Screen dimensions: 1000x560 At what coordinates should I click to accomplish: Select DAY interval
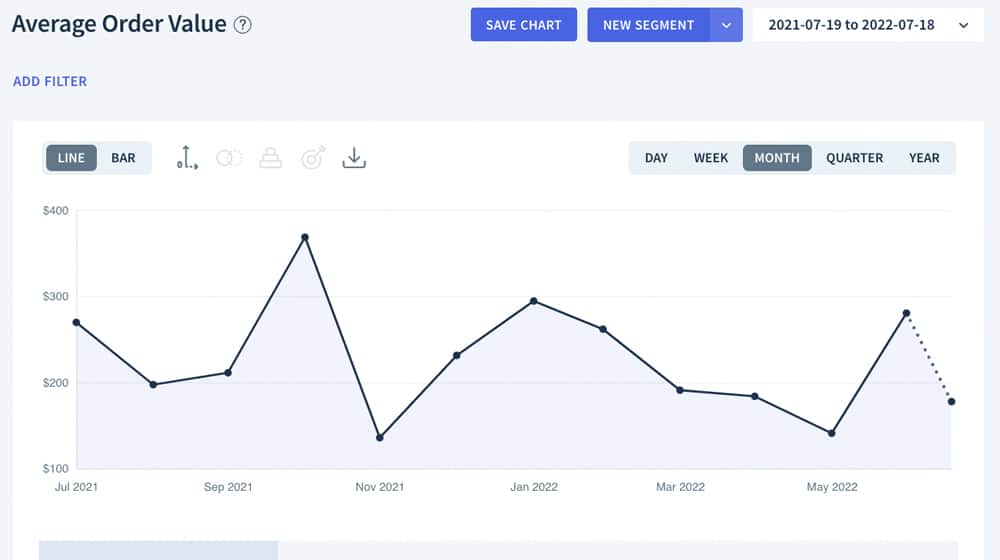tap(656, 158)
